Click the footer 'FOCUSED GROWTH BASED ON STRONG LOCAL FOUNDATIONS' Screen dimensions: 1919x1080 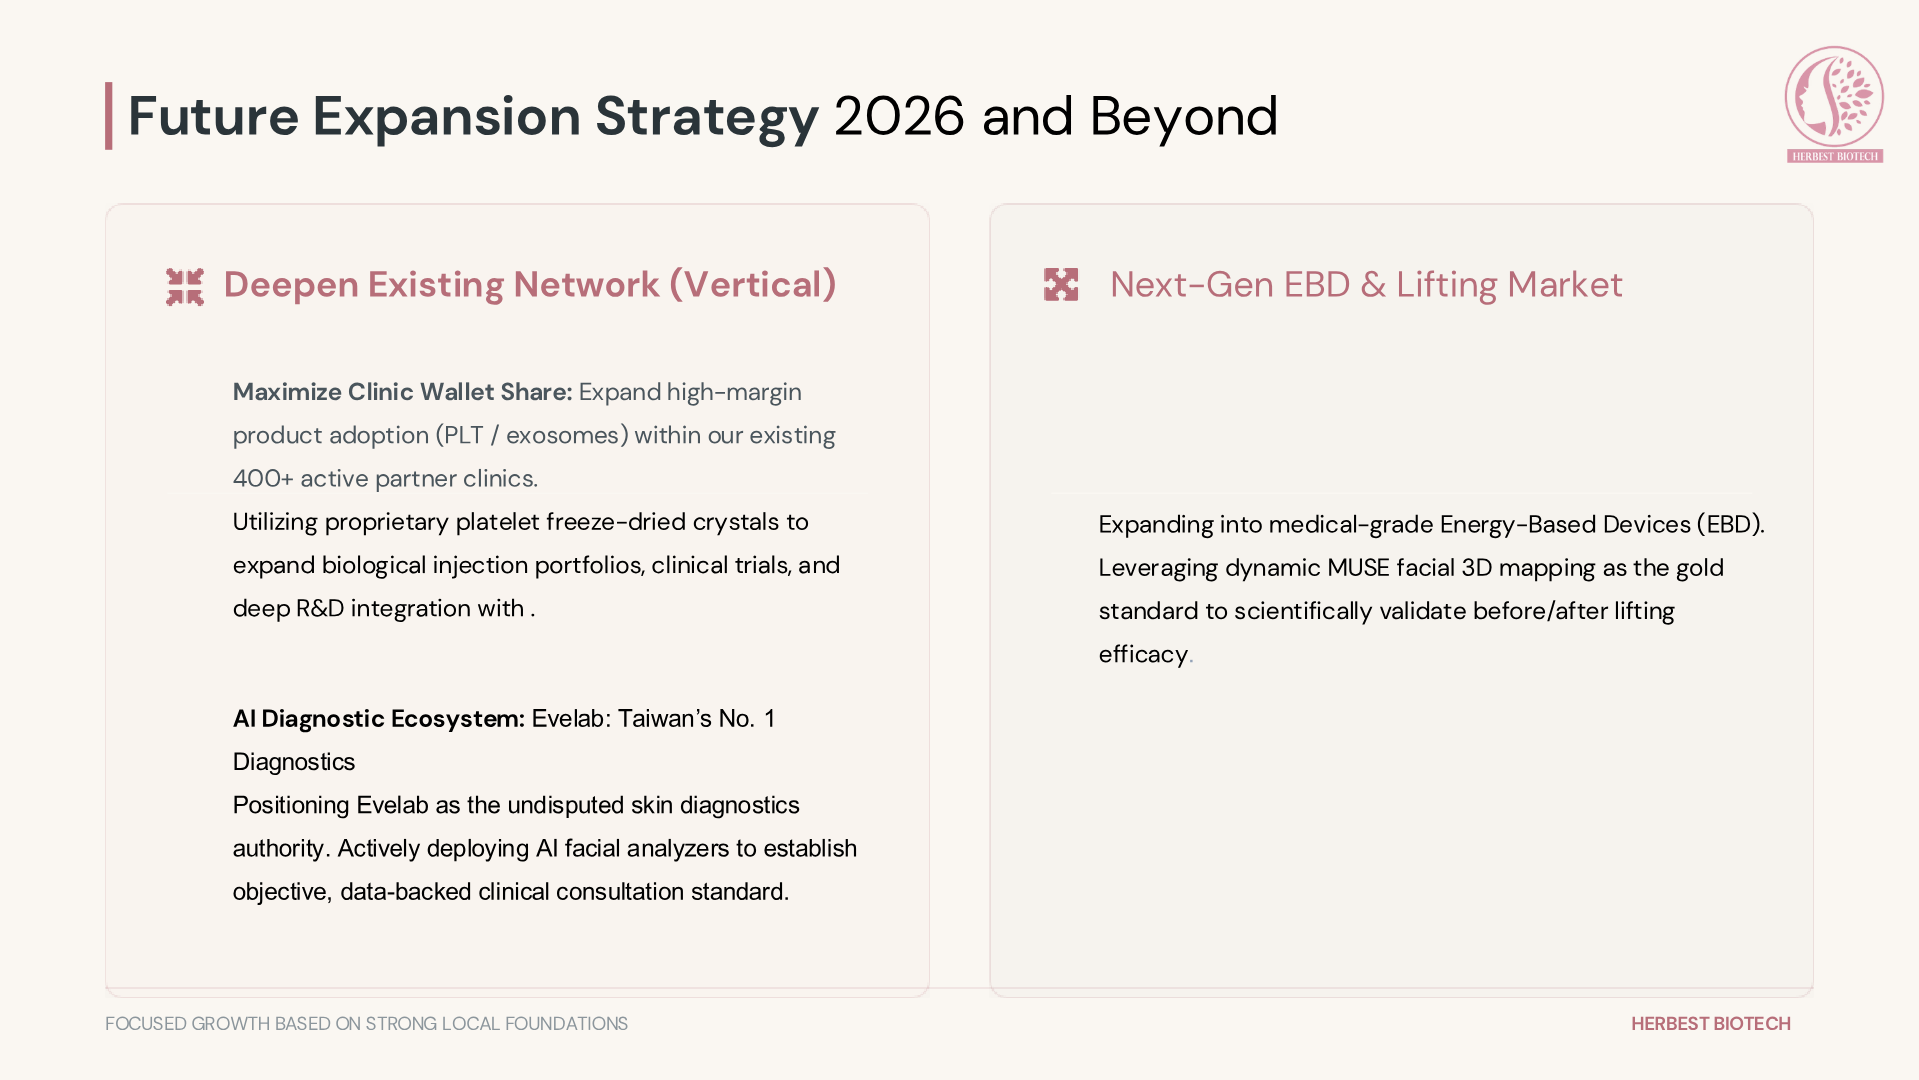pyautogui.click(x=367, y=1024)
